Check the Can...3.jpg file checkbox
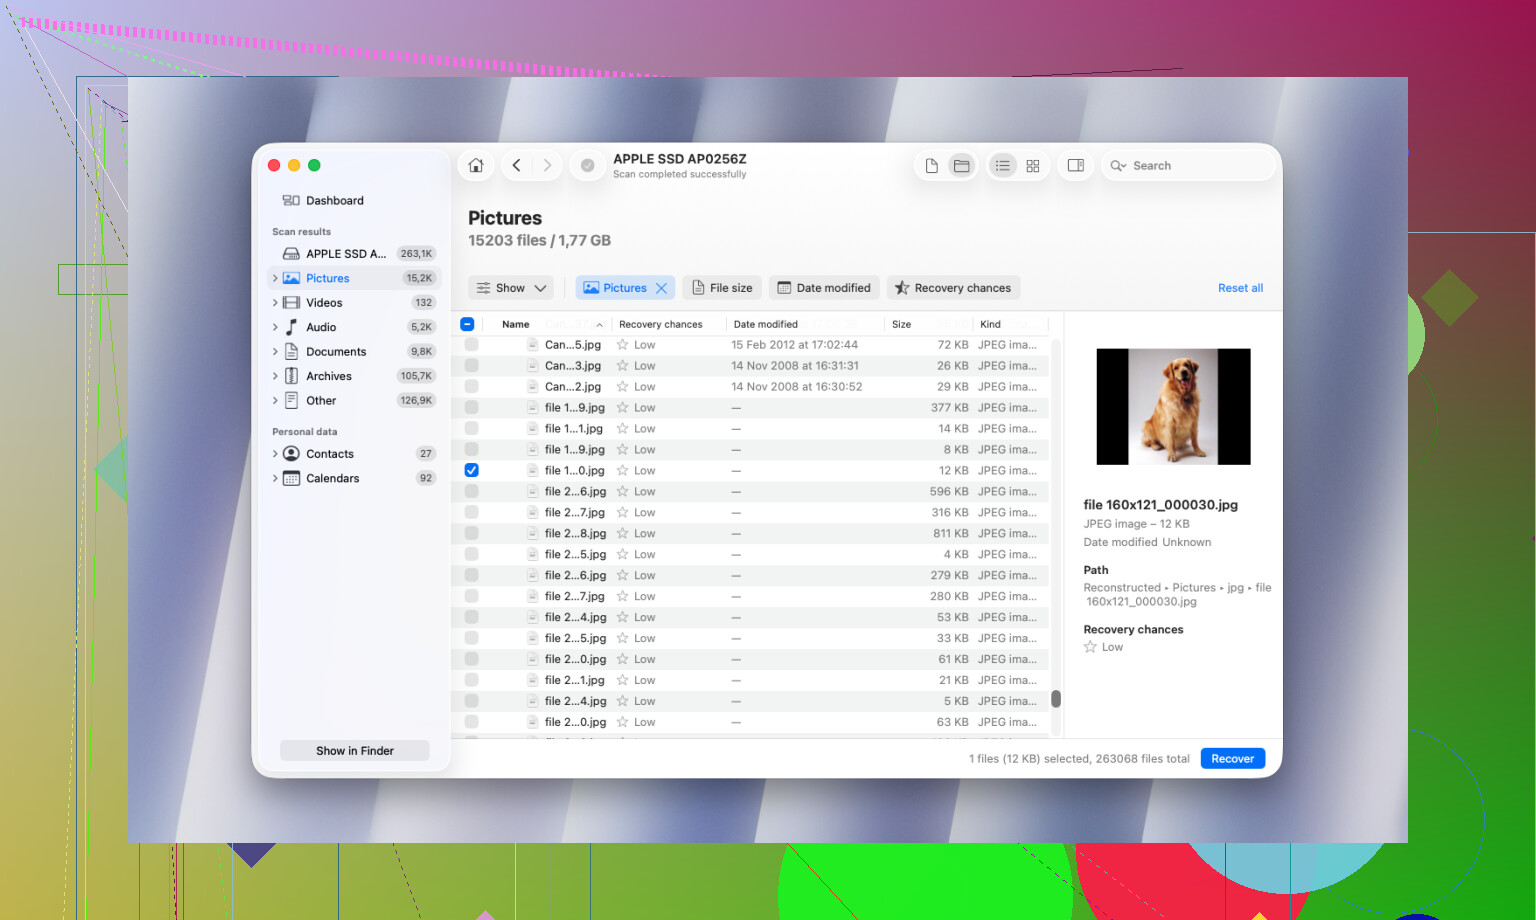The height and width of the screenshot is (920, 1536). coord(471,366)
